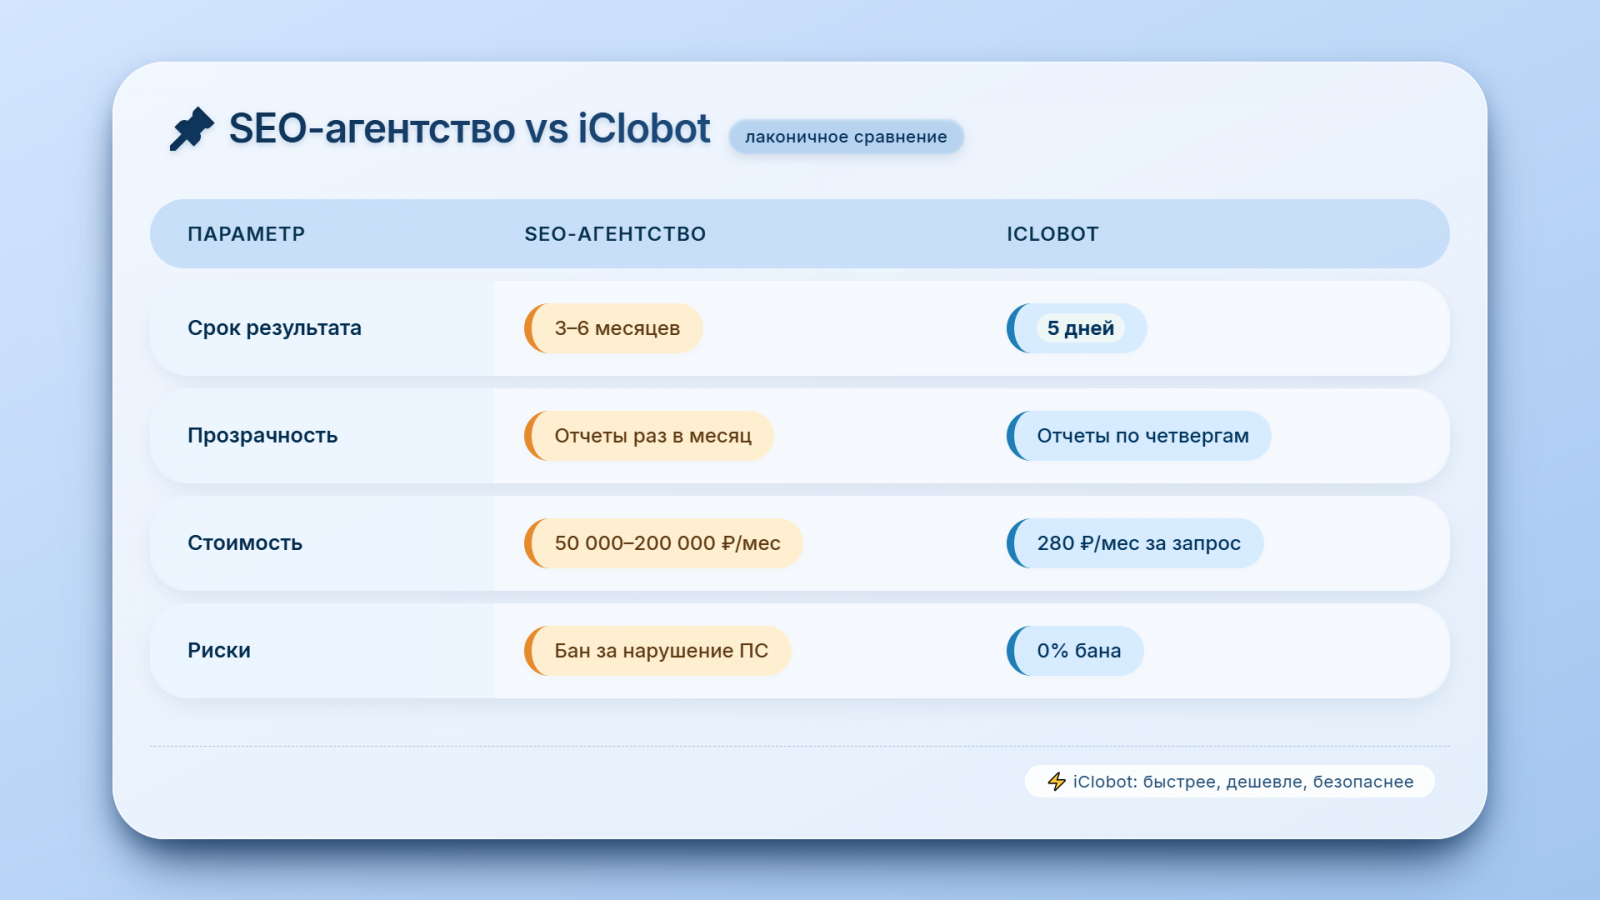
Task: Select the SEO-АГЕНТСТВО column header
Action: coord(615,234)
